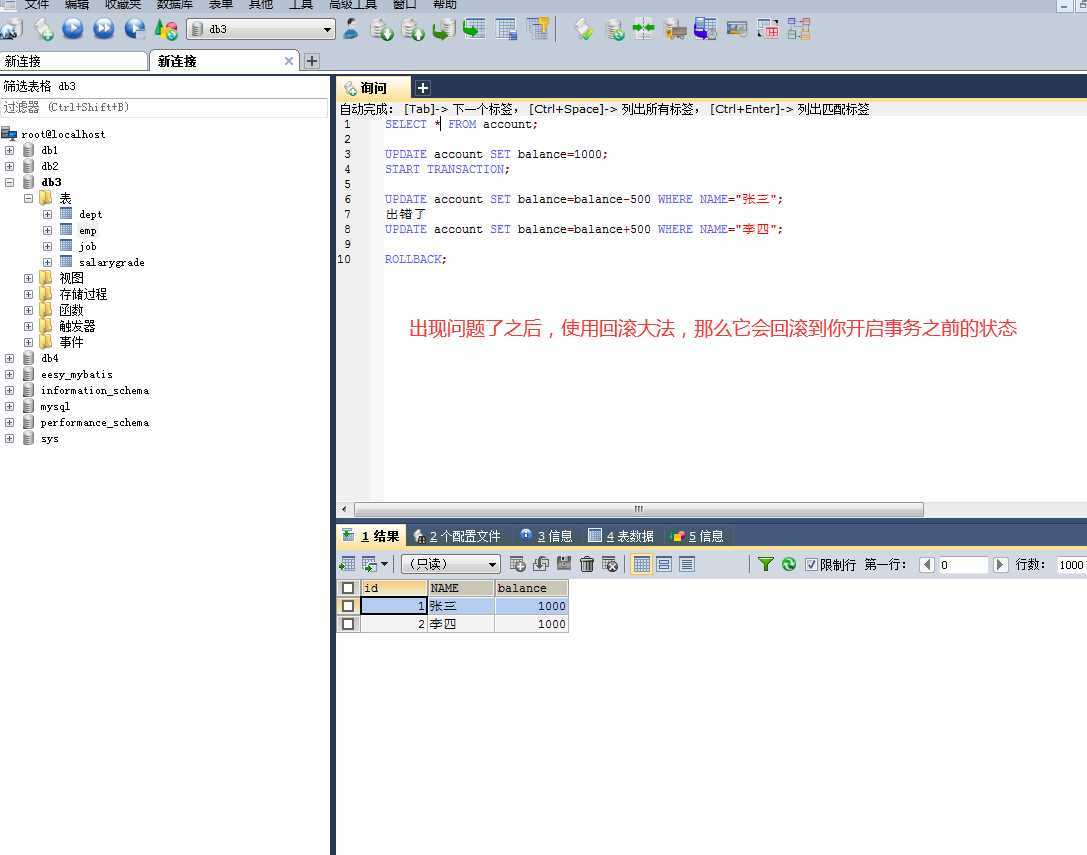Go to previous page of result rows
This screenshot has width=1087, height=855.
(927, 564)
